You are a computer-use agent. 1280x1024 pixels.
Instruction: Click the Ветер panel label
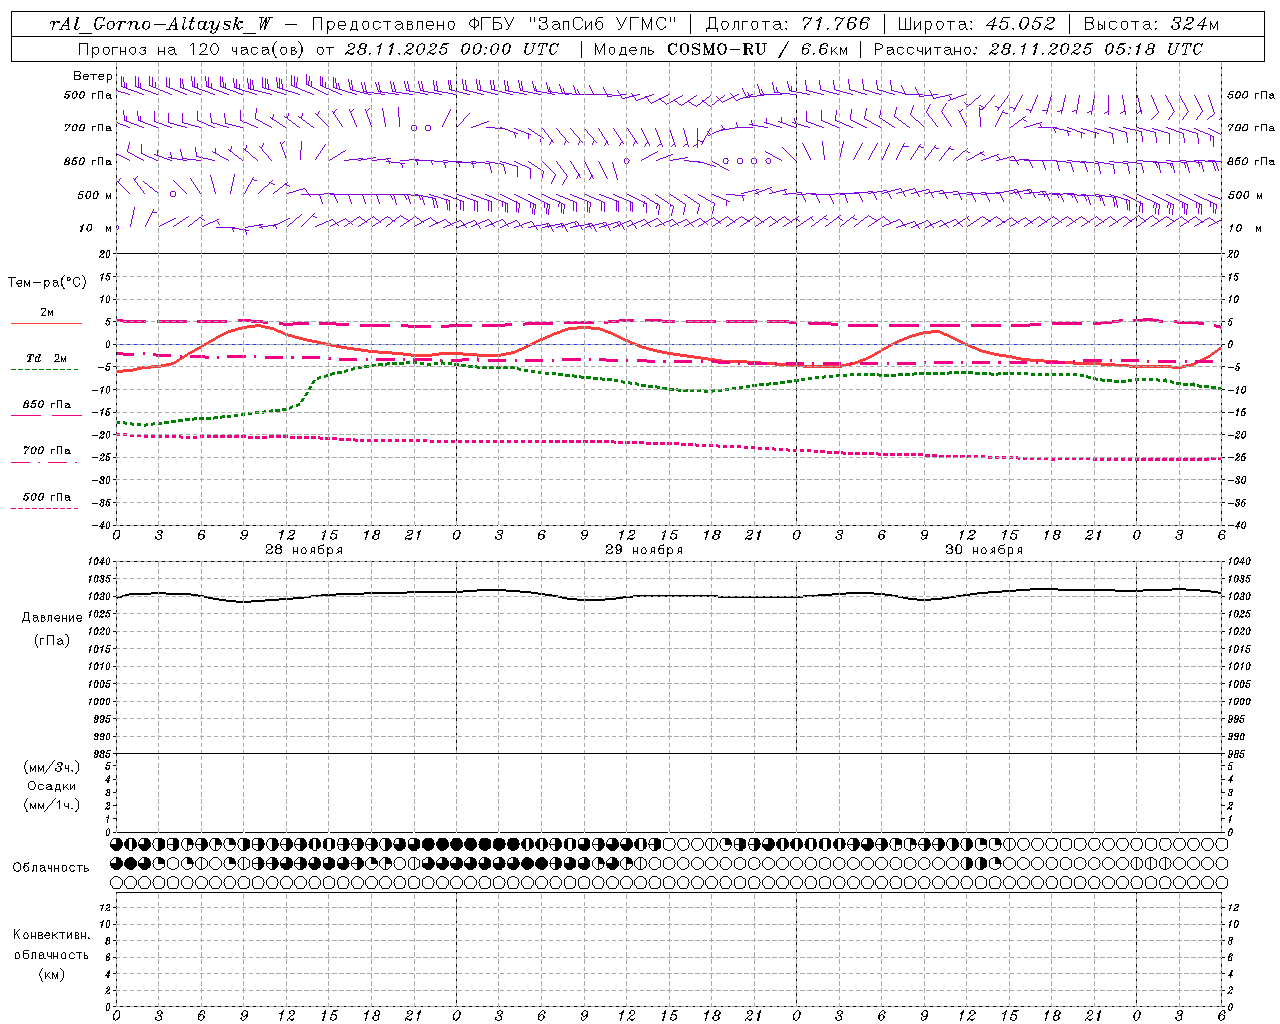point(92,76)
